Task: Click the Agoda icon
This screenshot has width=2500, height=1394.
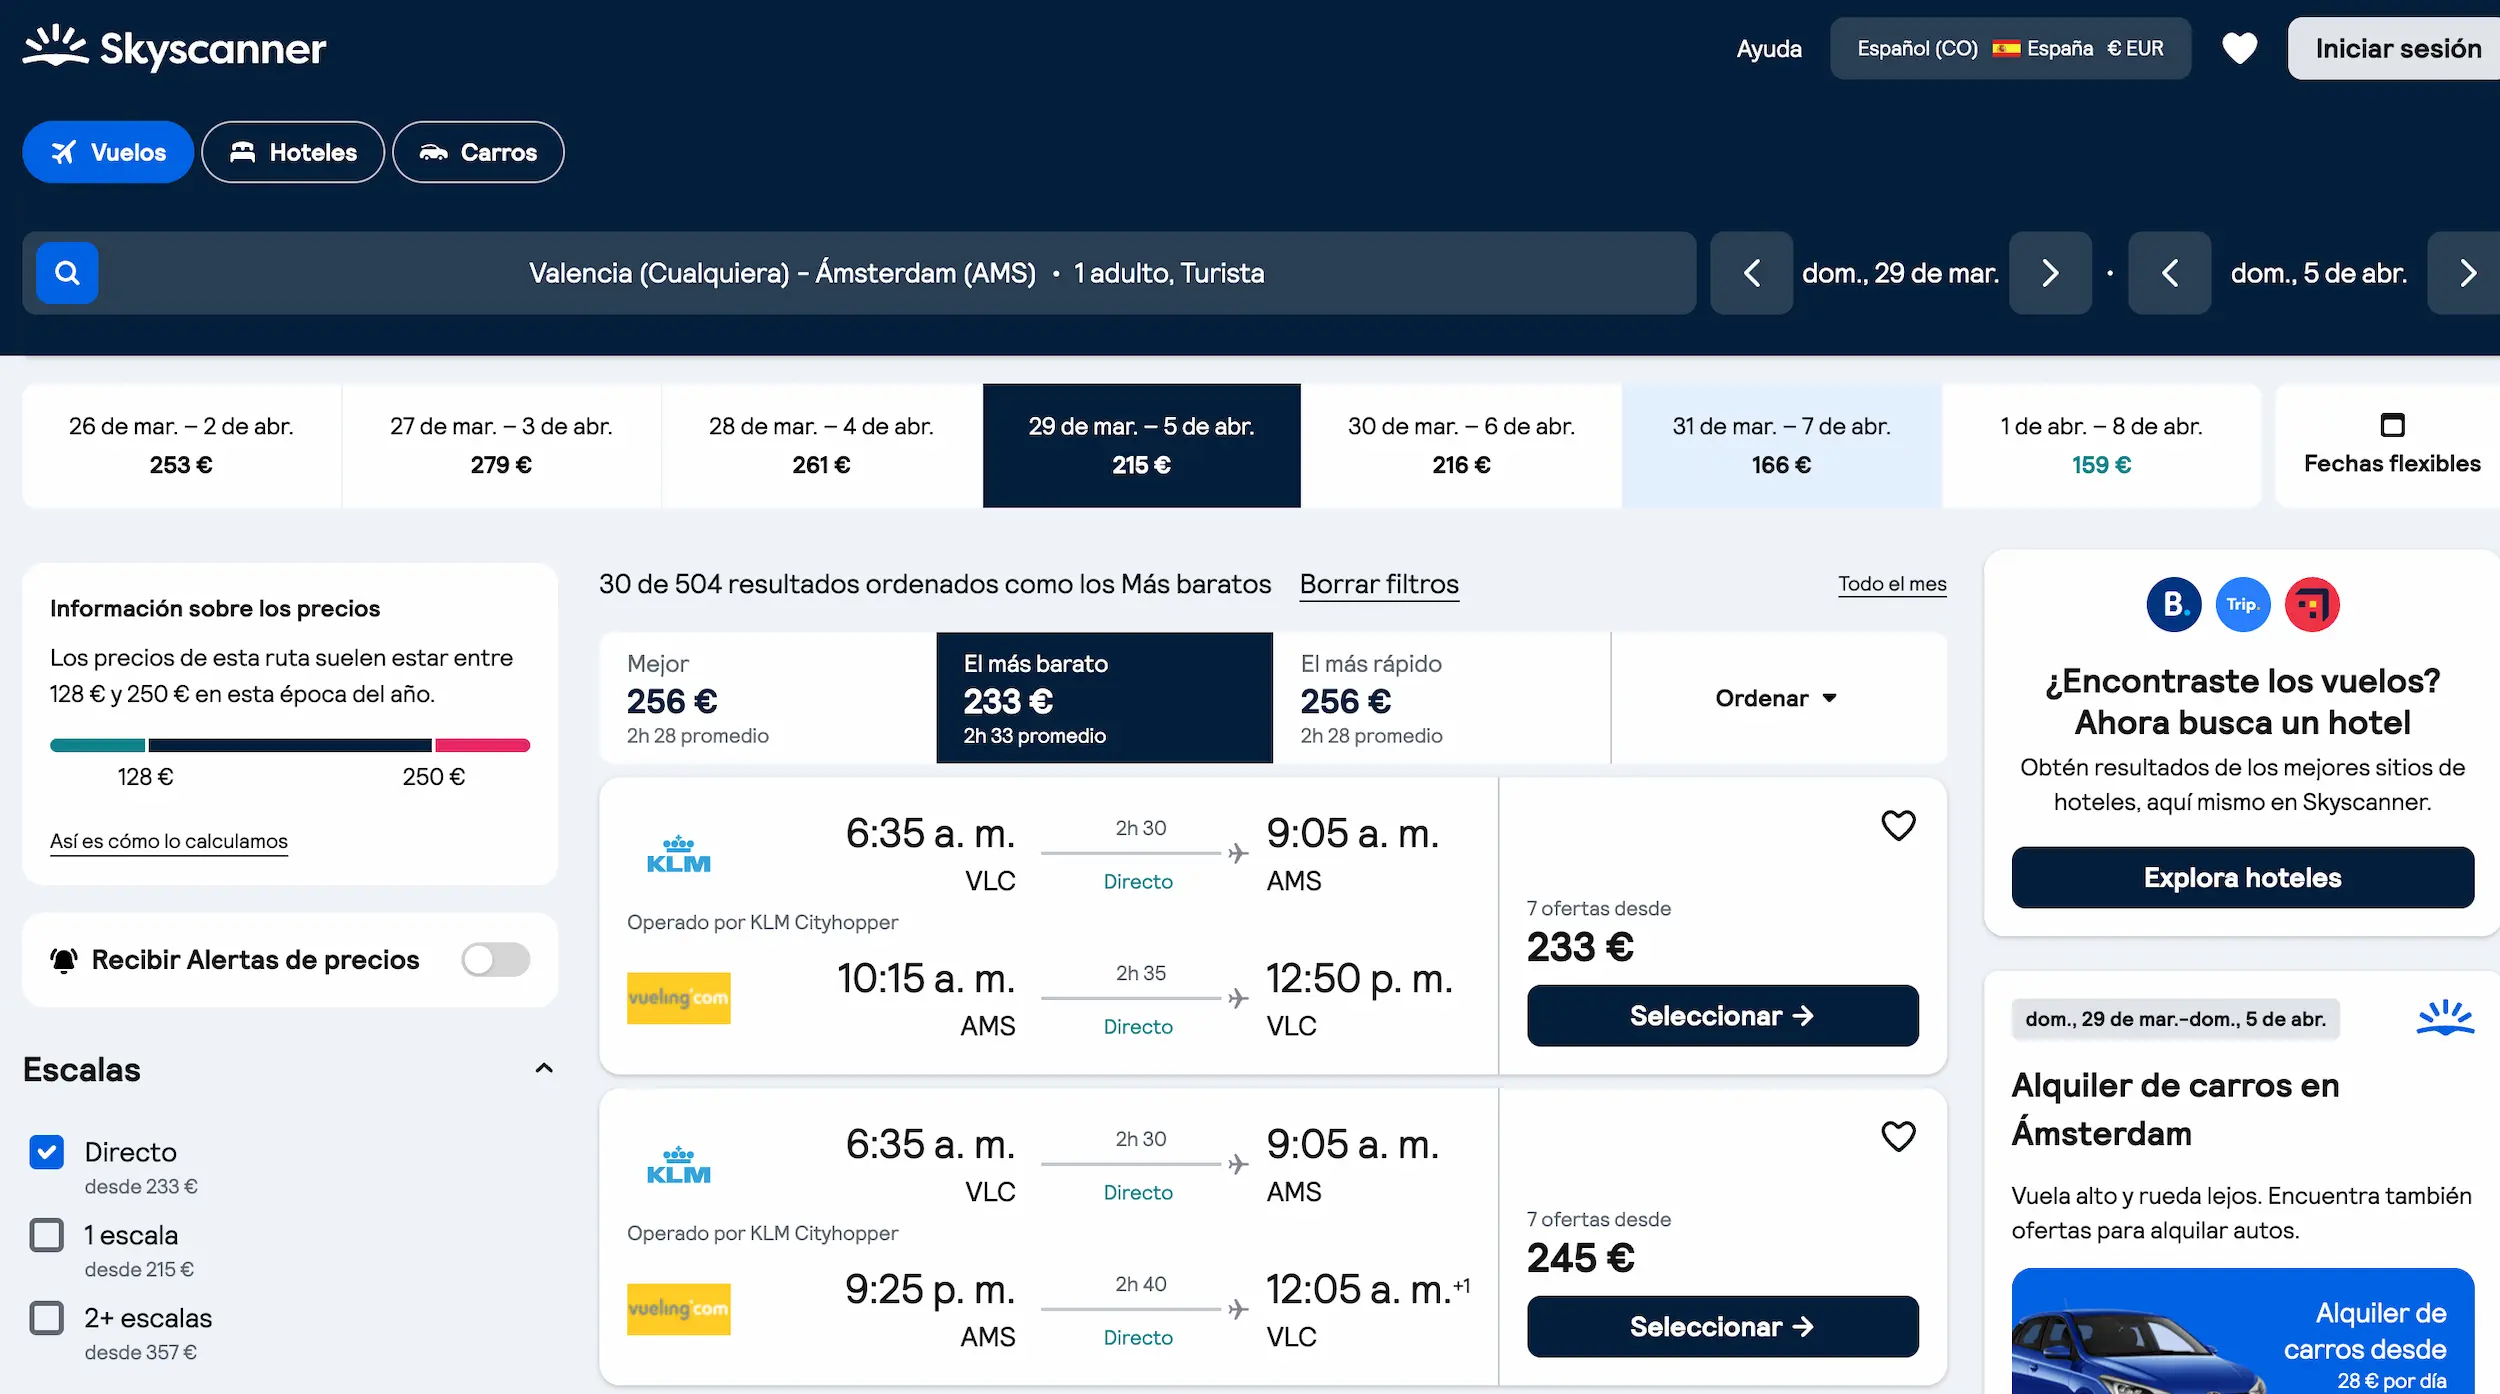Action: [x=2311, y=603]
